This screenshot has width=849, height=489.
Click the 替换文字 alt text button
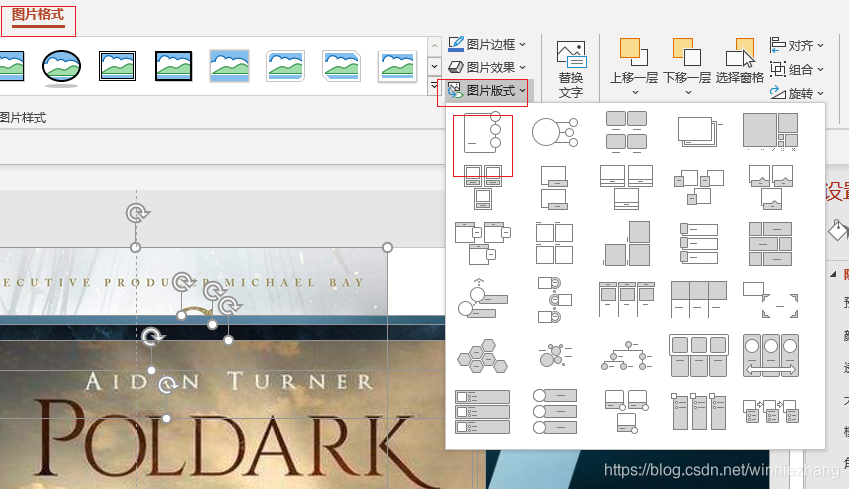pyautogui.click(x=571, y=69)
